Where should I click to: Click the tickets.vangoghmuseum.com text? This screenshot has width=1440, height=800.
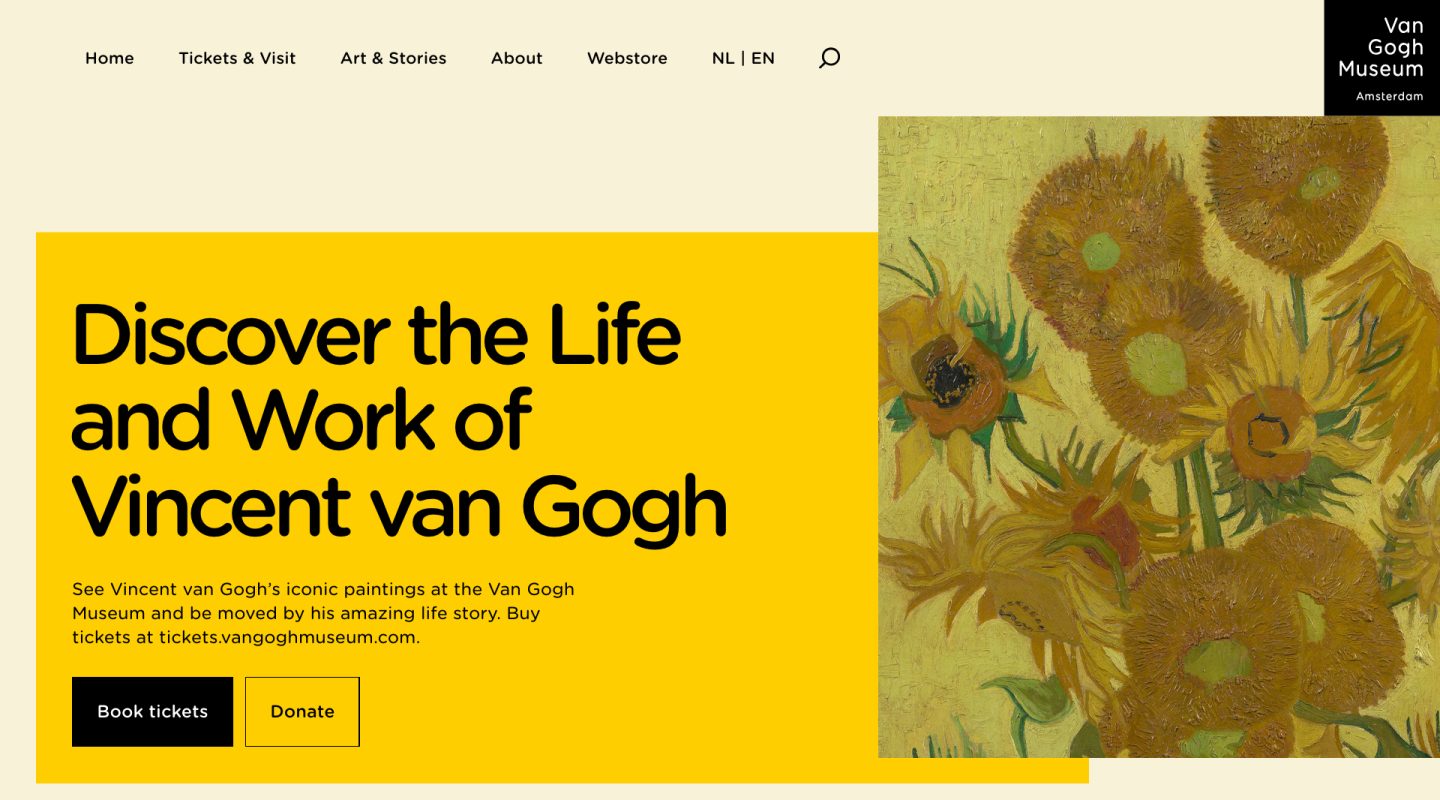[x=289, y=637]
